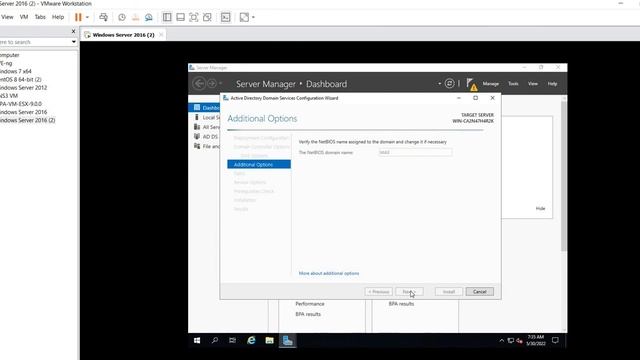
Task: Click the stretch guest display icon
Action: pyautogui.click(x=244, y=17)
